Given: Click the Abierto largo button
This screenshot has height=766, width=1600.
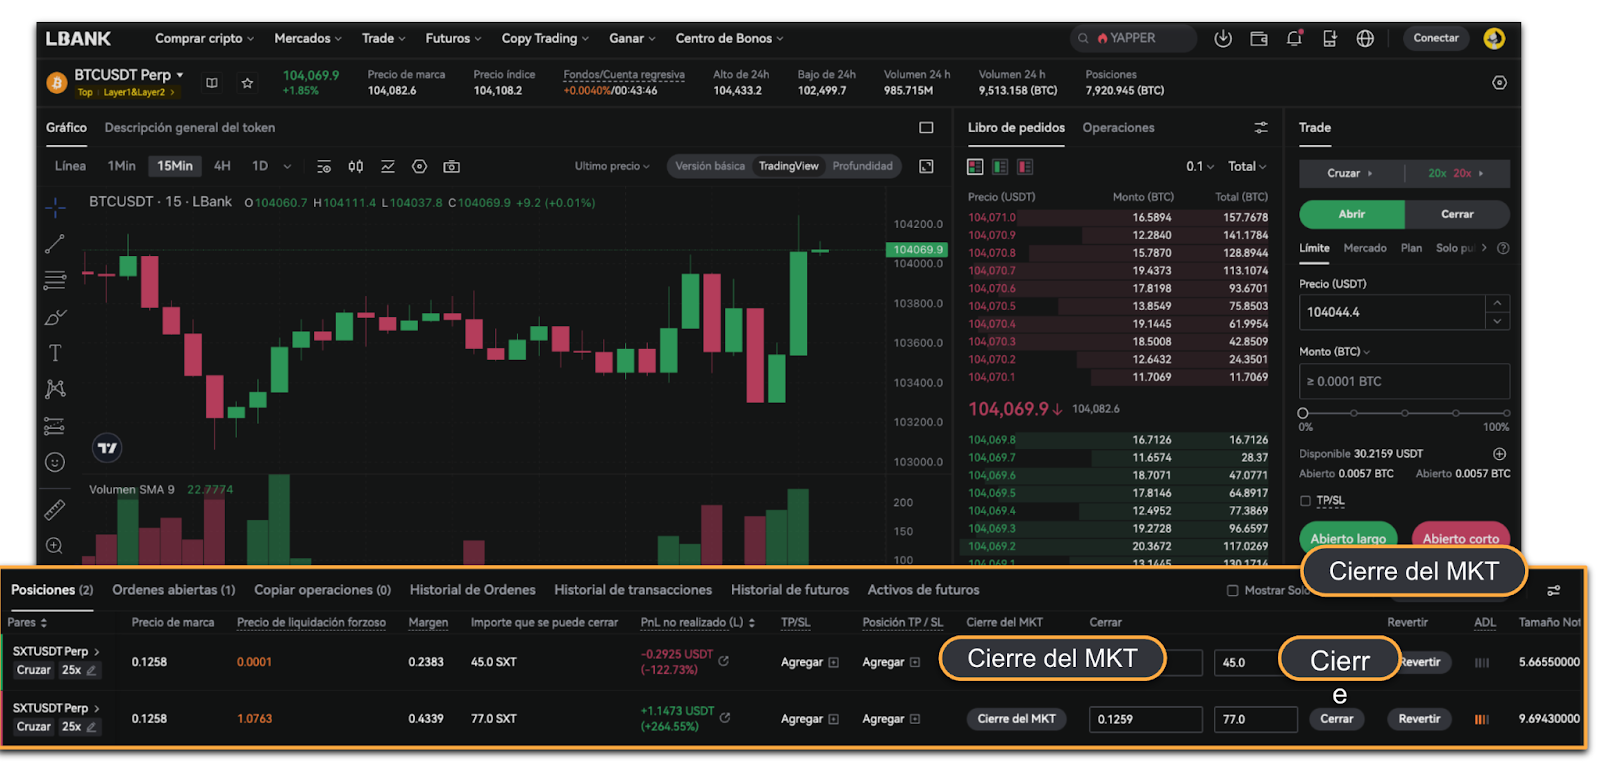Looking at the screenshot, I should [1349, 536].
